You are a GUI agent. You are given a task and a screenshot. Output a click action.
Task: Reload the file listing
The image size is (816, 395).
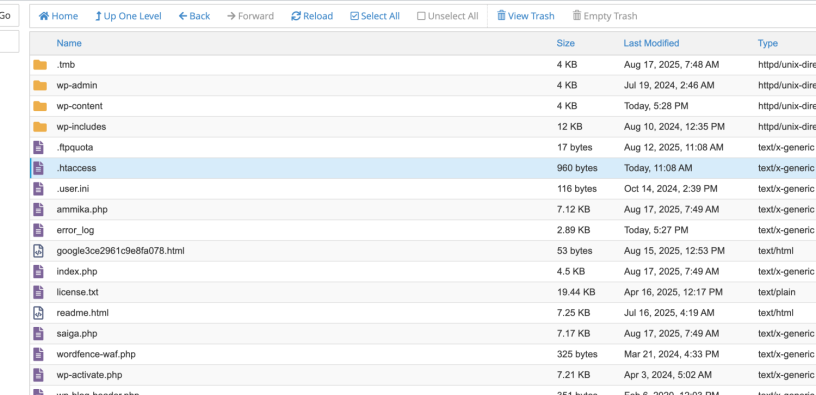tap(312, 16)
